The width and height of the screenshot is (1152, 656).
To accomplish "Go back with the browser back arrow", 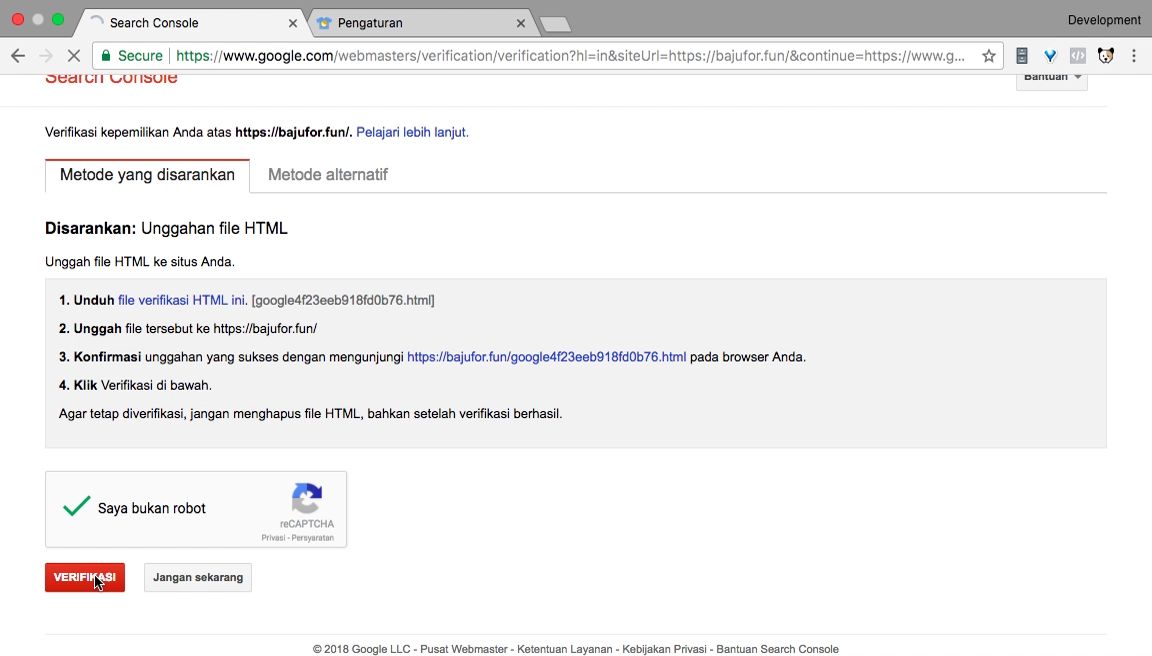I will 18,56.
